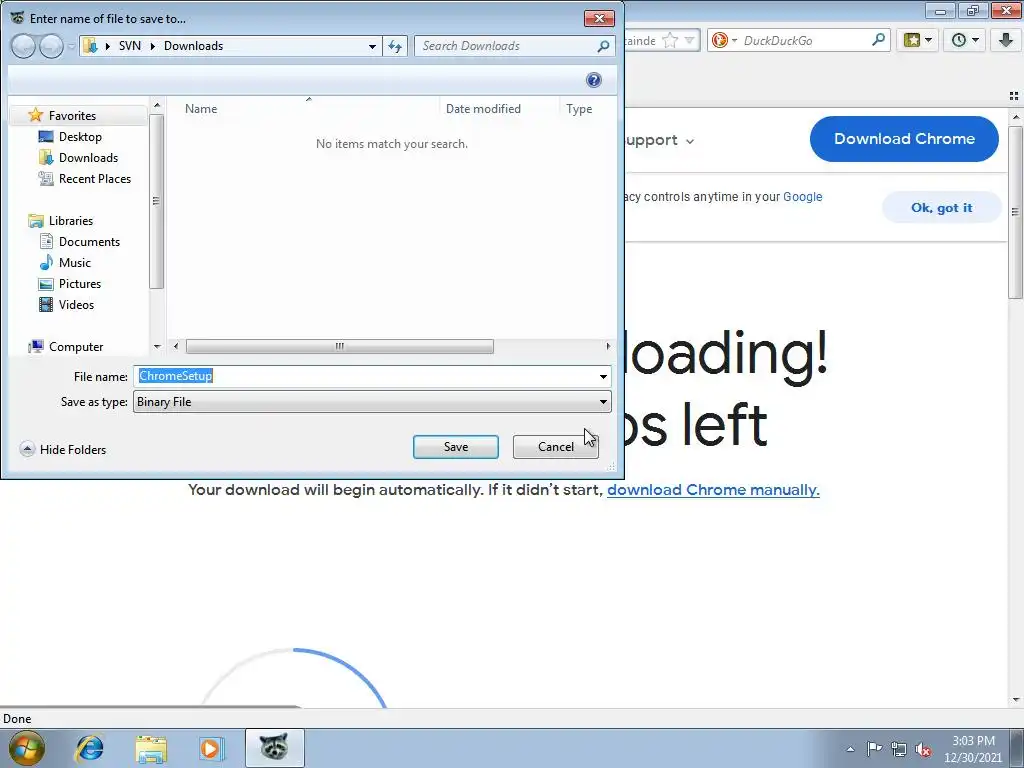Show hidden tray icons arrow
The height and width of the screenshot is (768, 1024).
click(850, 749)
